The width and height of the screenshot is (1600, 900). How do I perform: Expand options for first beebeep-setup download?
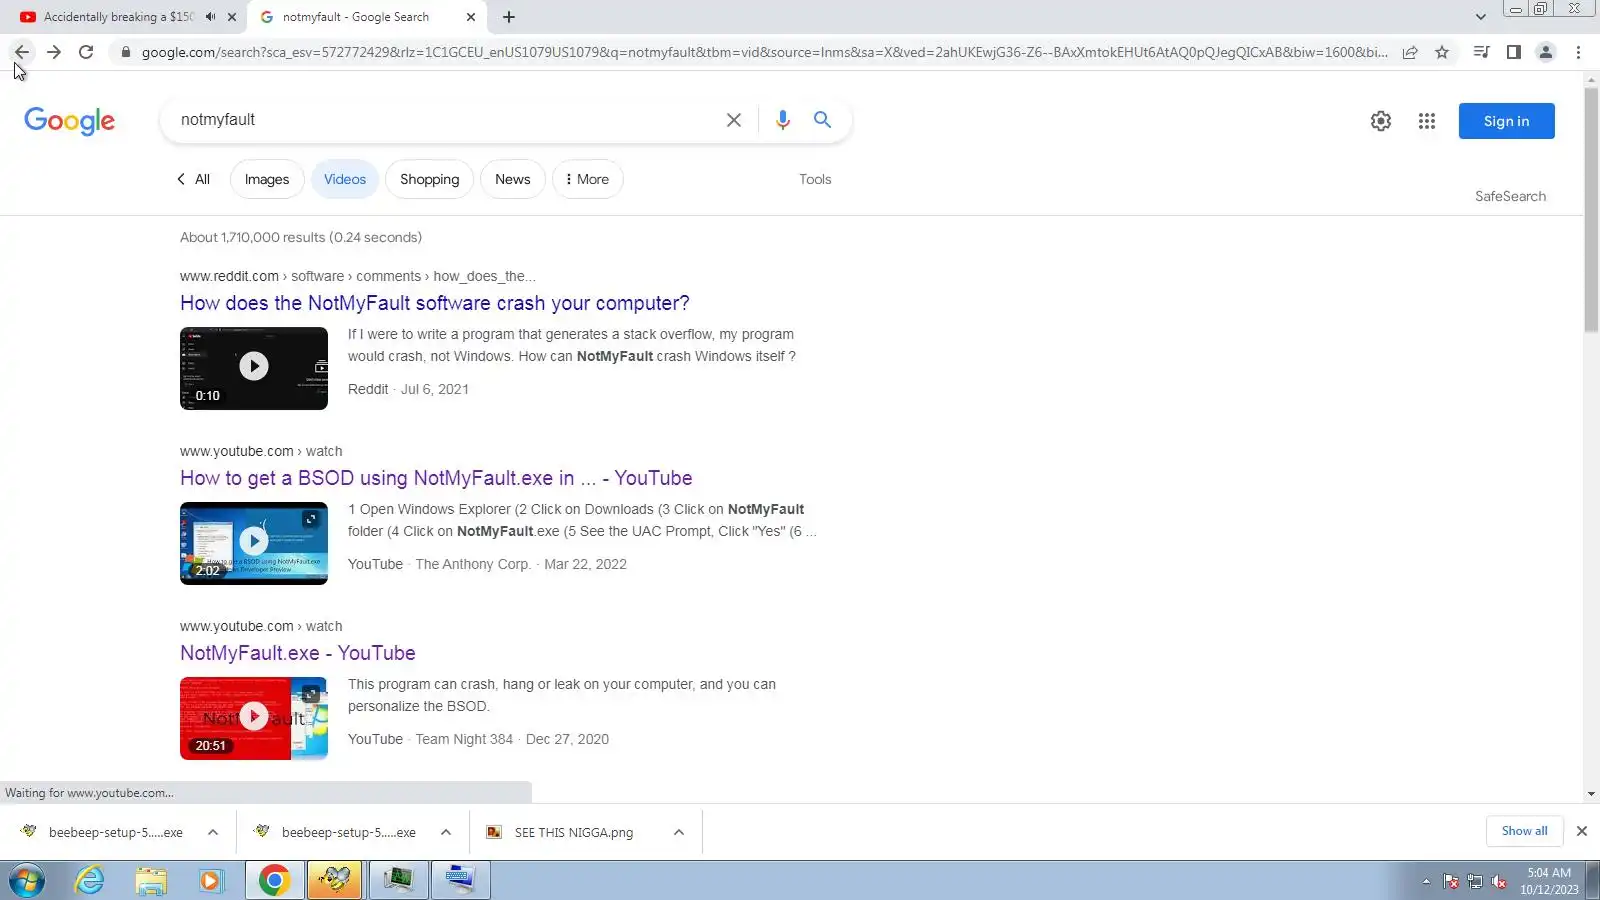coord(213,832)
